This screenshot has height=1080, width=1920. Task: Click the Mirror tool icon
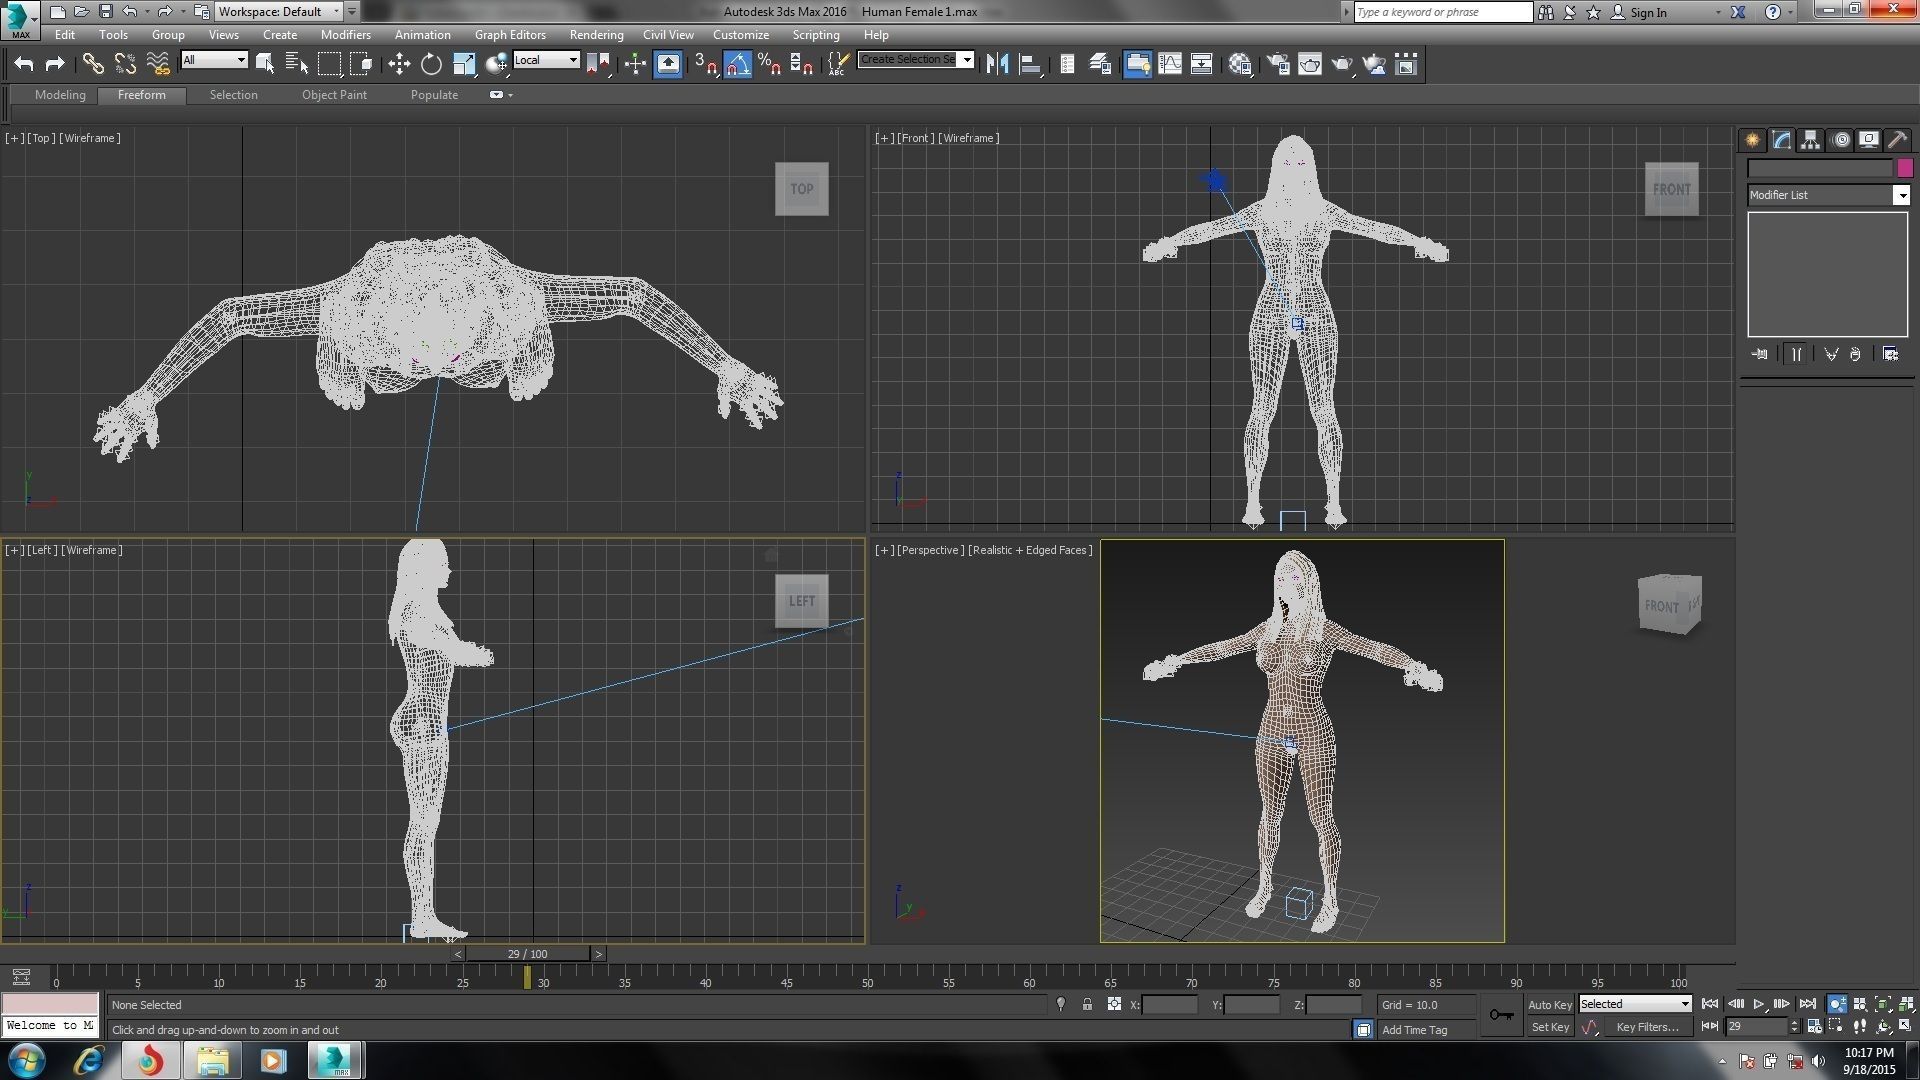997,64
